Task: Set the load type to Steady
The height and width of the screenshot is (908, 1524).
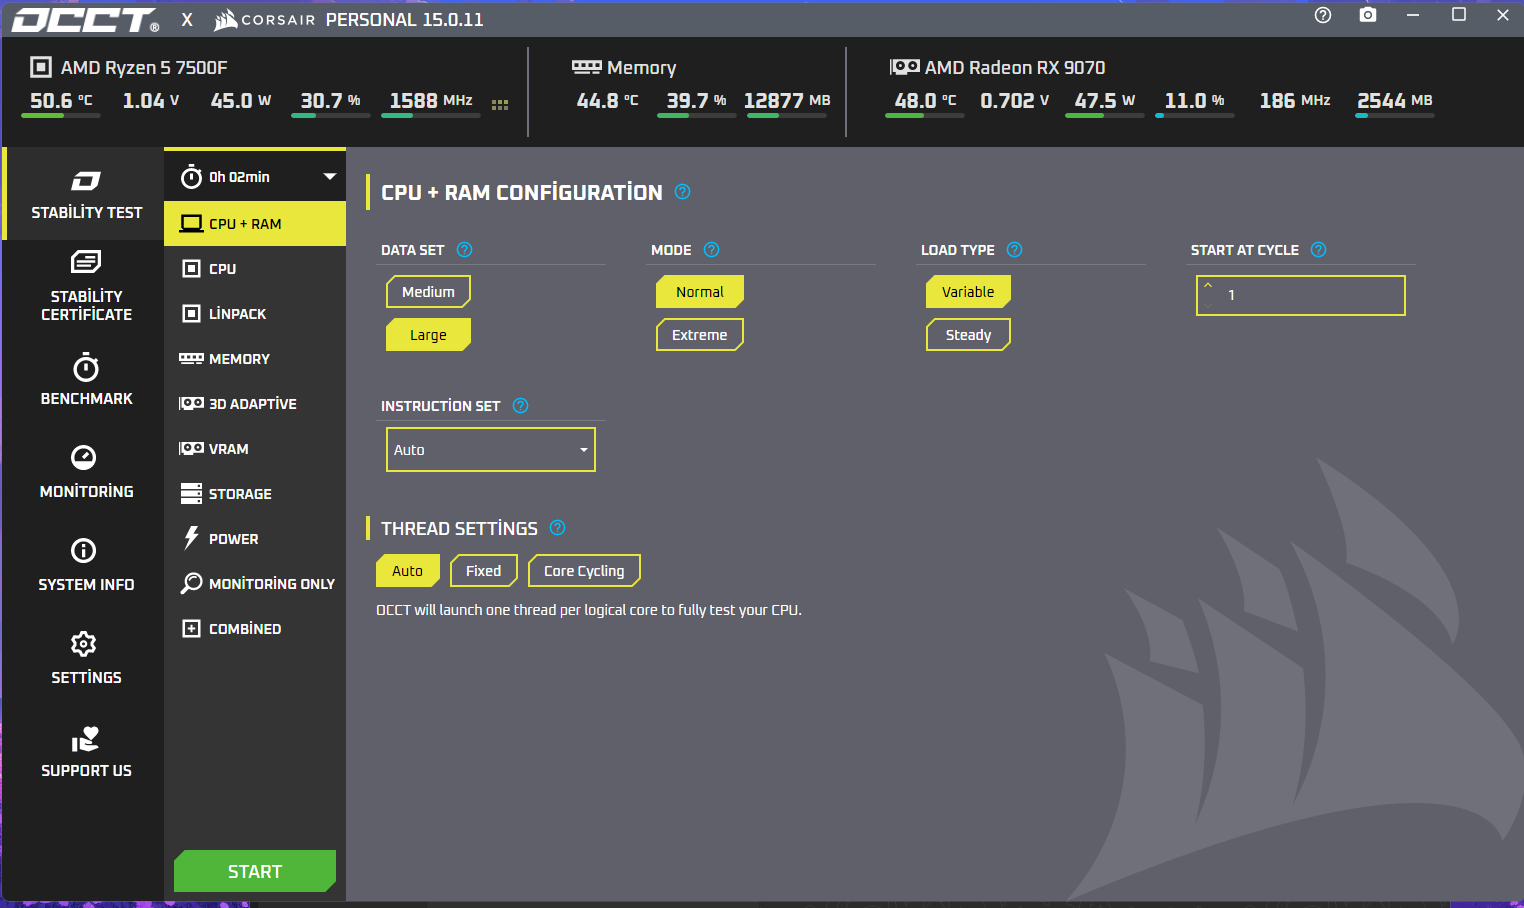Action: pyautogui.click(x=968, y=335)
